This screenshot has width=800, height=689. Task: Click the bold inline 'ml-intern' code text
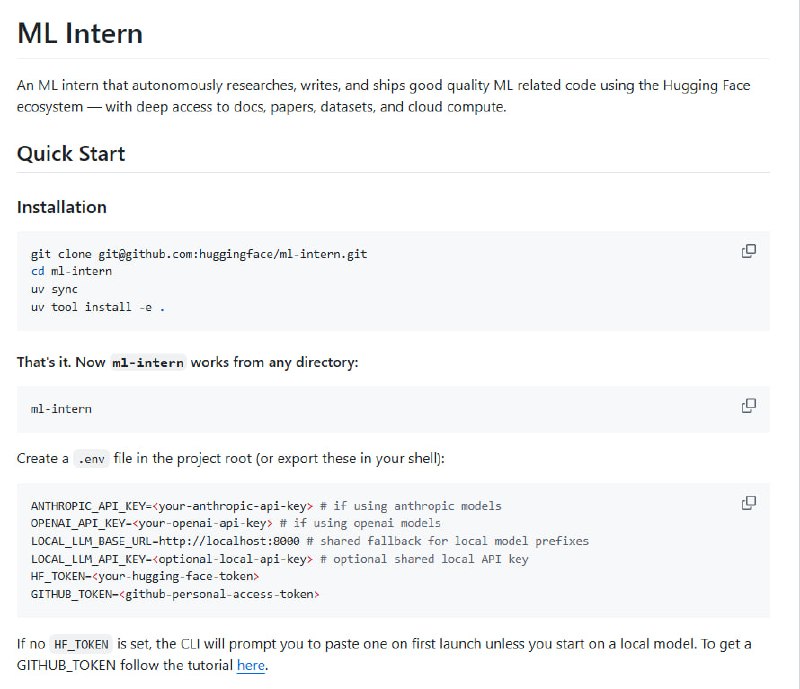[x=148, y=362]
